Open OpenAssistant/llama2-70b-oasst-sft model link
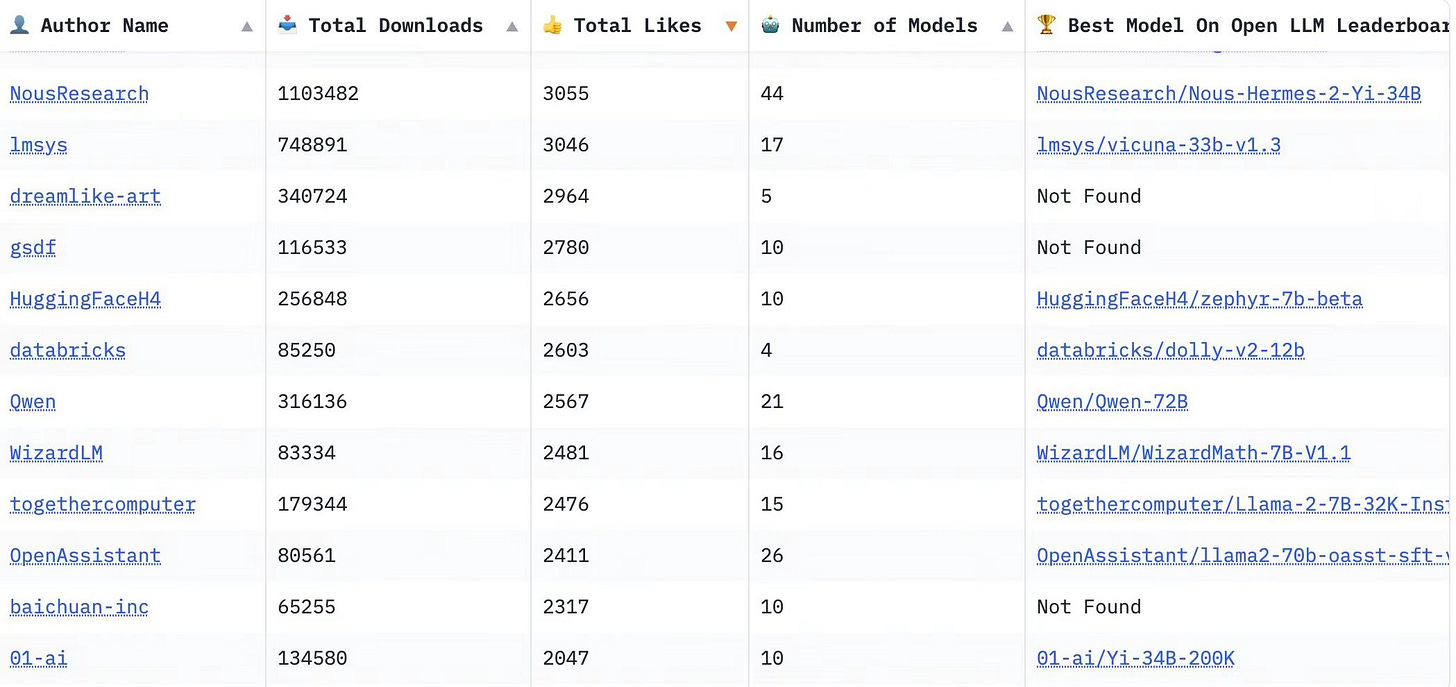Viewport: 1456px width, 687px height. 1244,556
